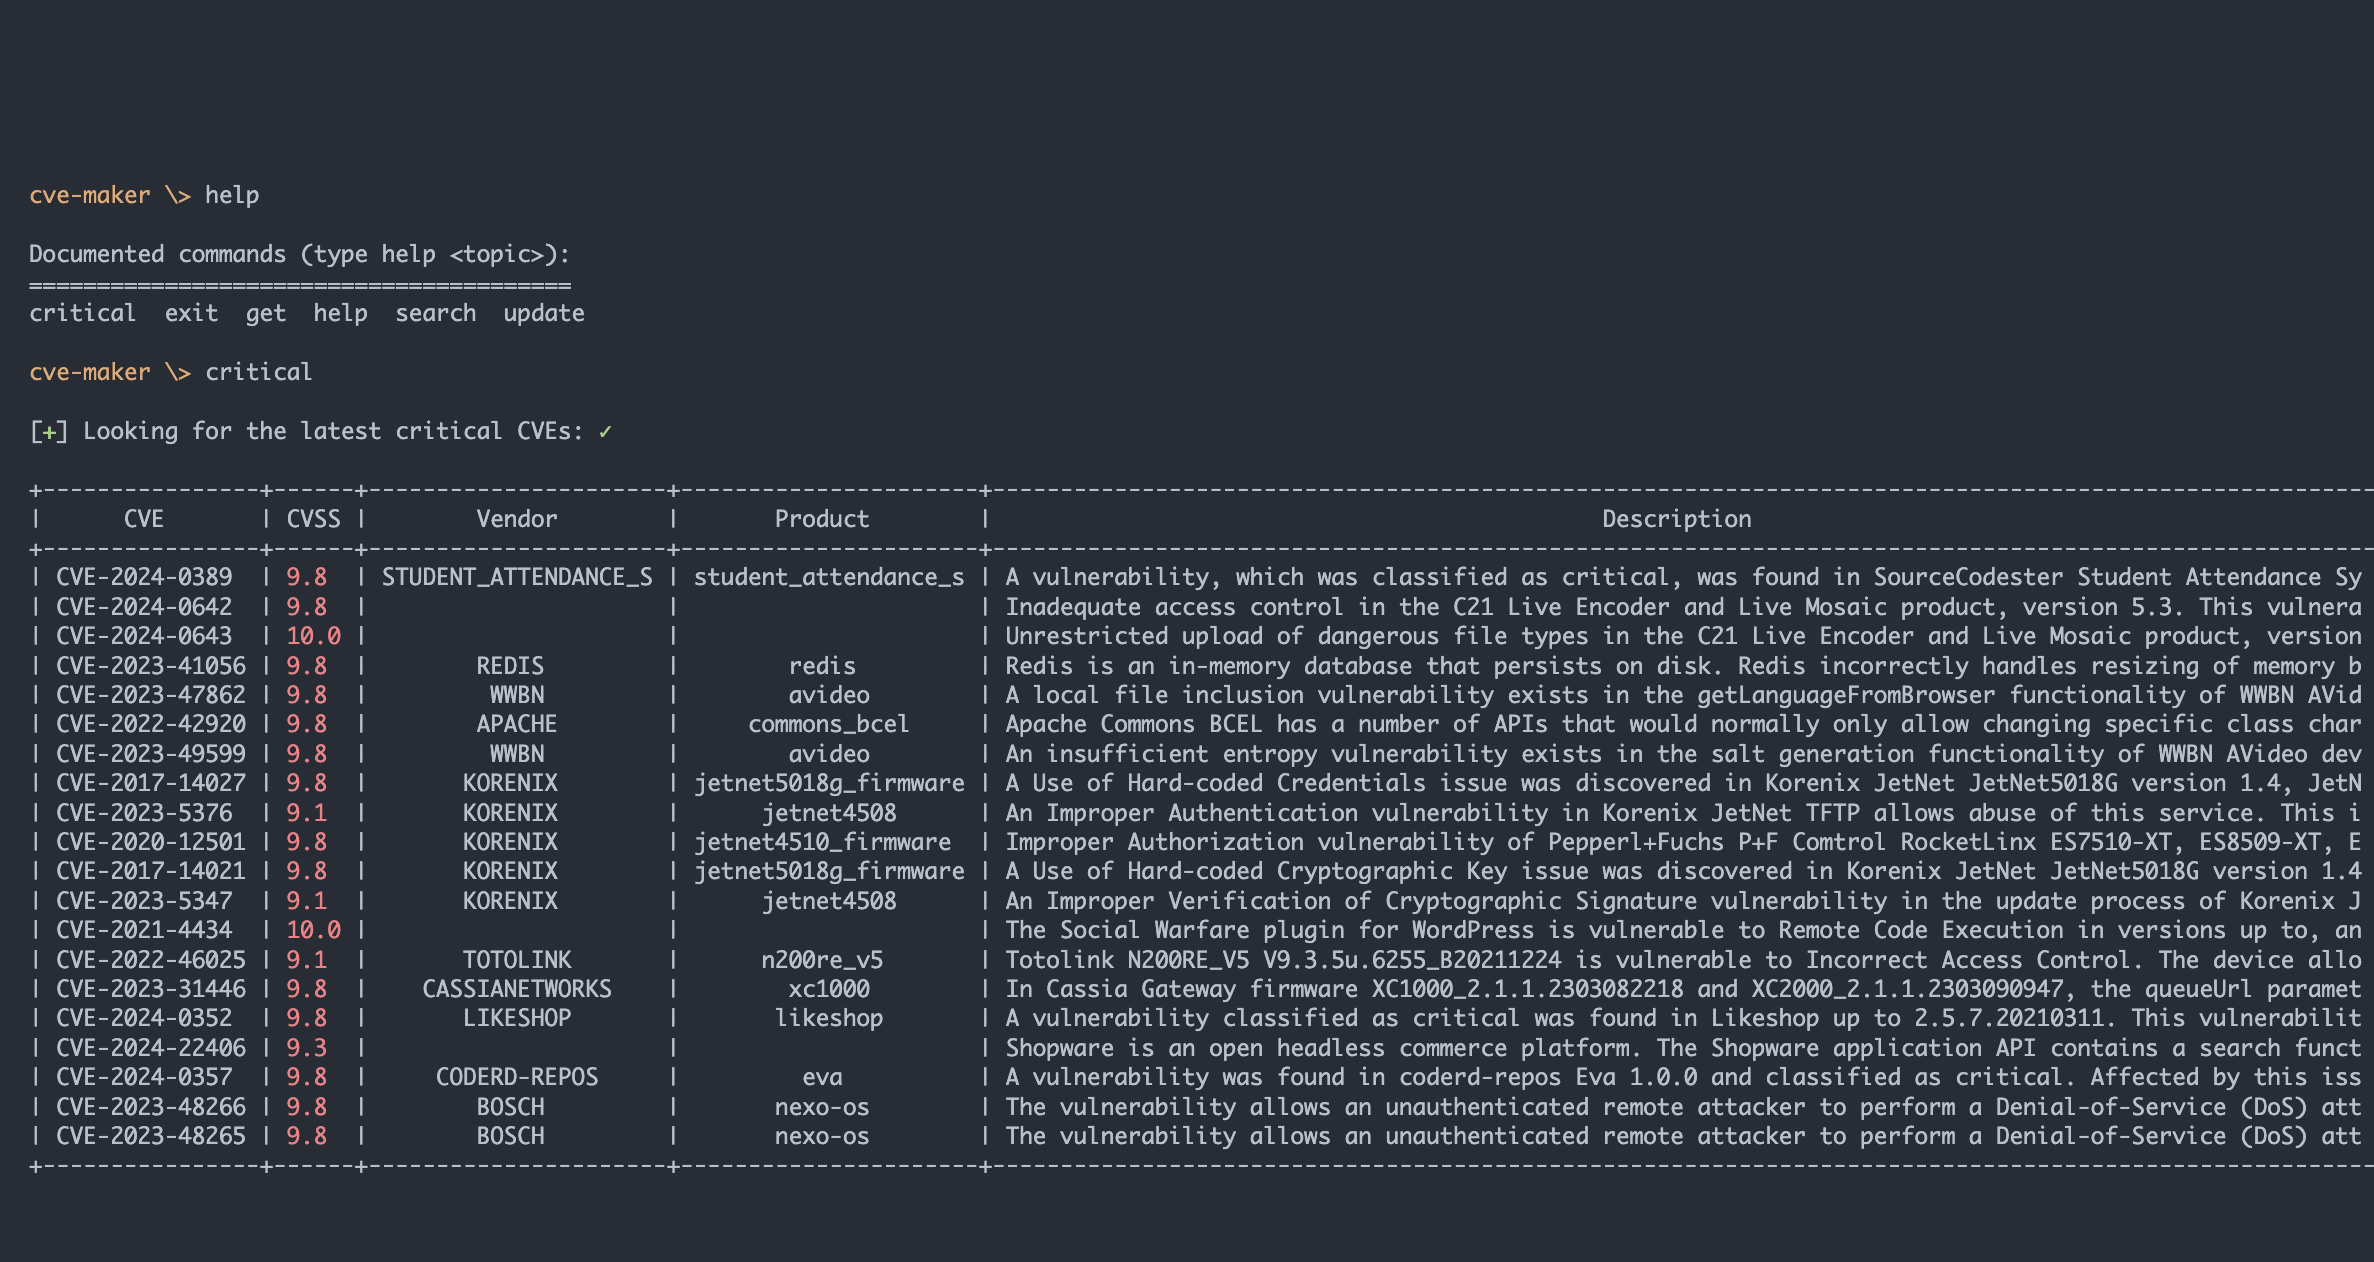Select CVE-2022-46025 in the table
Image resolution: width=2374 pixels, height=1262 pixels.
151,960
